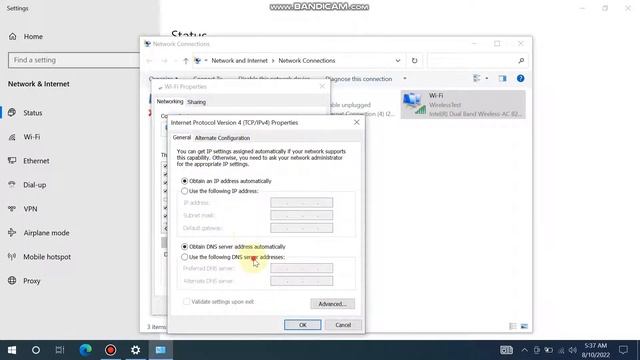Click the Default gateway input field
640x360 pixels.
pyautogui.click(x=301, y=228)
